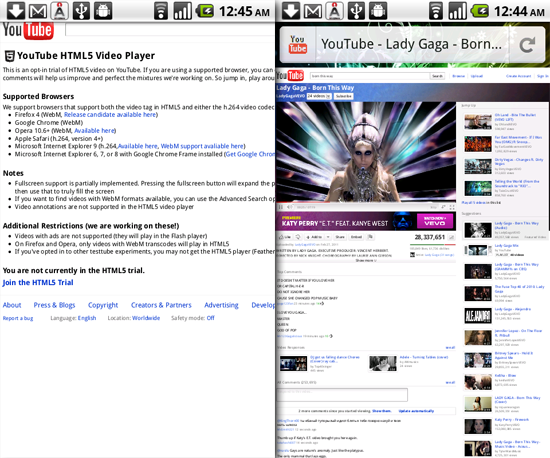Tap the signal bars icon in right status bar
This screenshot has height=458, width=550.
pyautogui.click(x=457, y=11)
